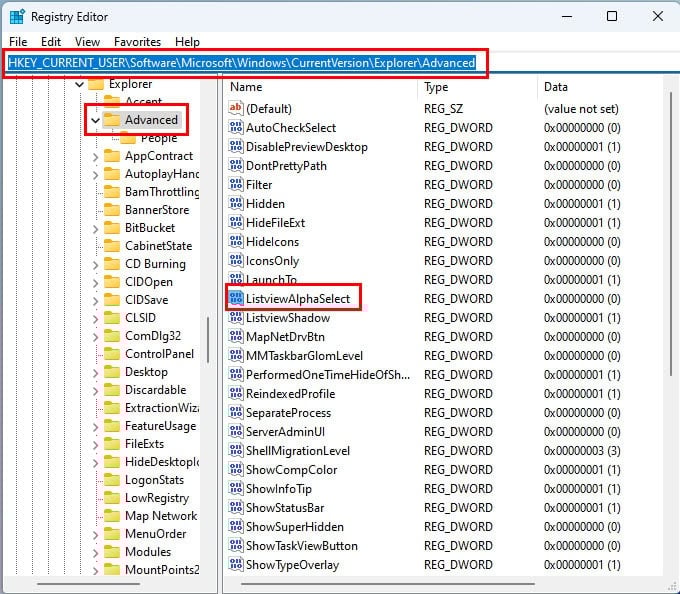Click the Hidden DWORD value icon

click(236, 203)
